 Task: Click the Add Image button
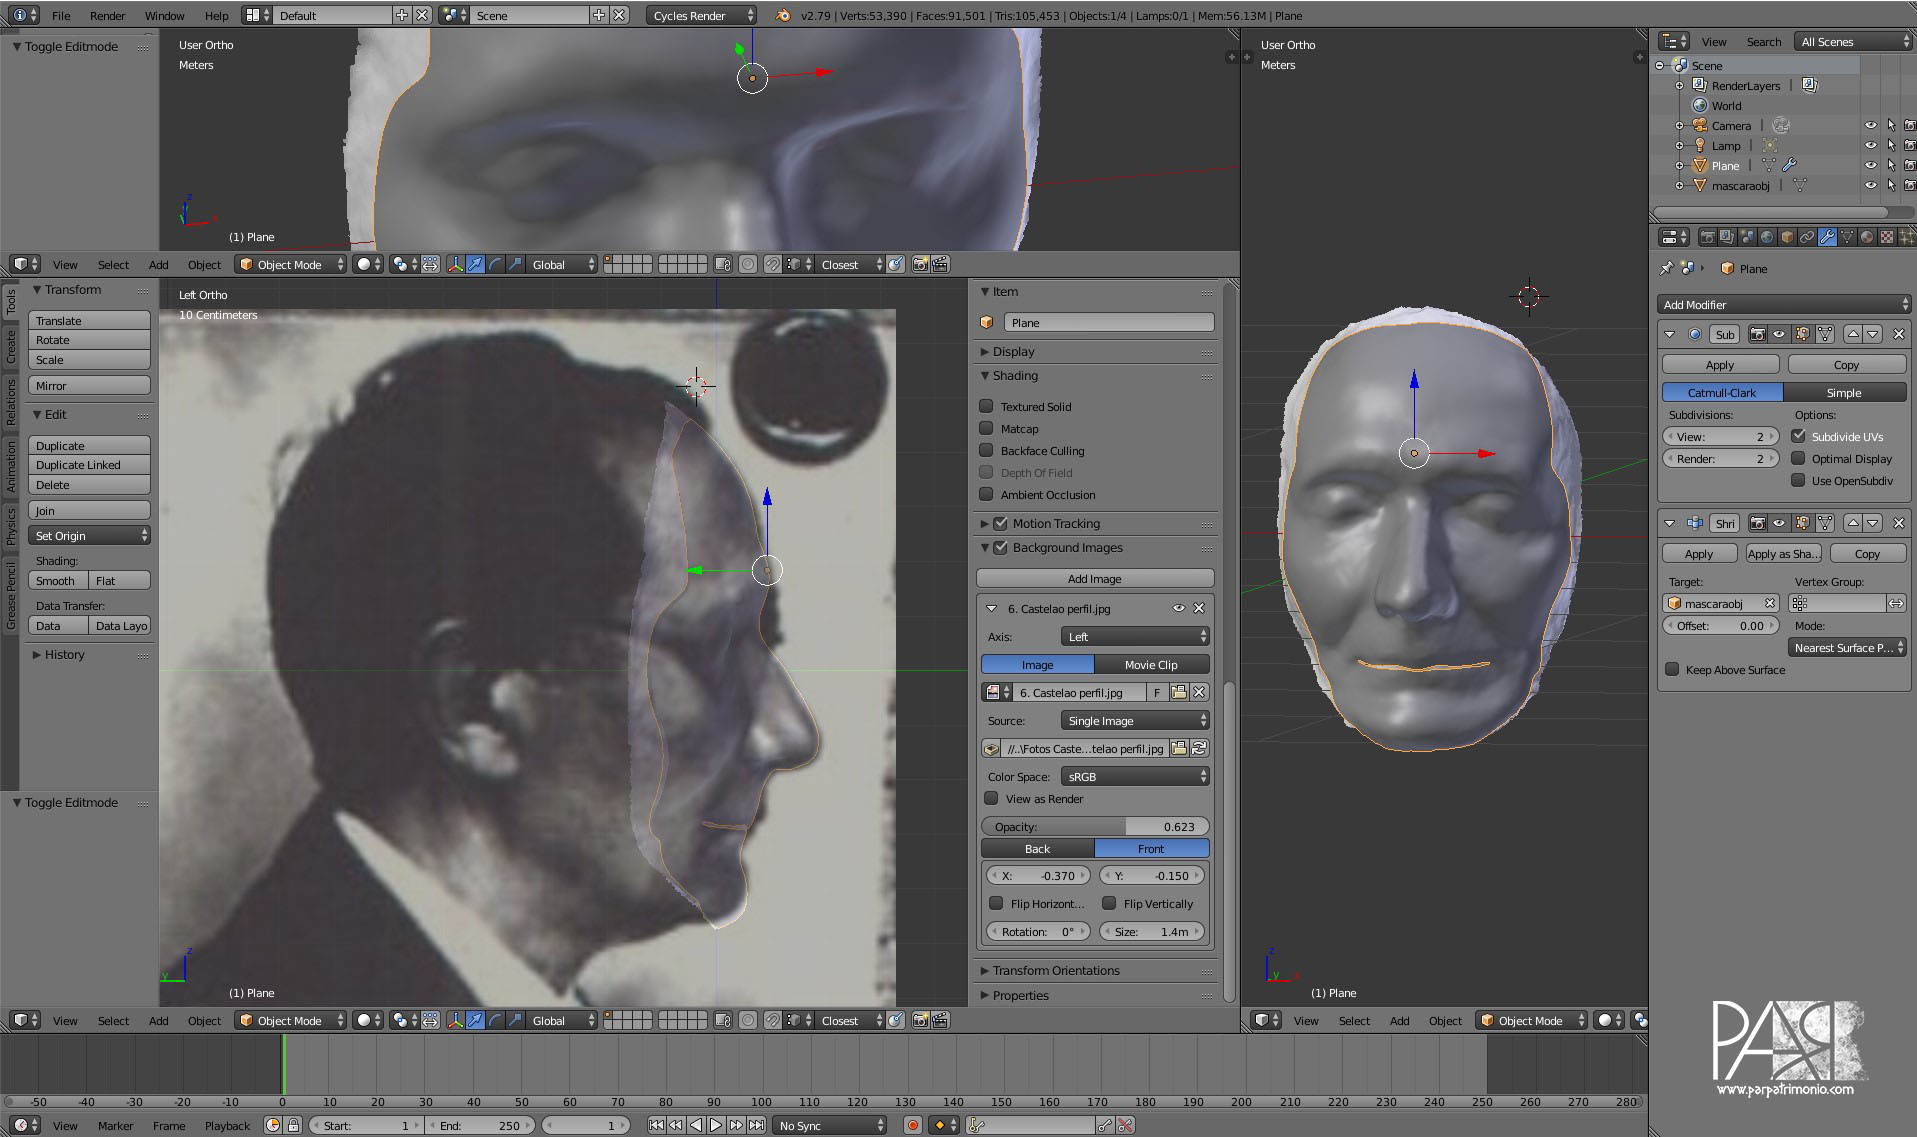coord(1094,578)
